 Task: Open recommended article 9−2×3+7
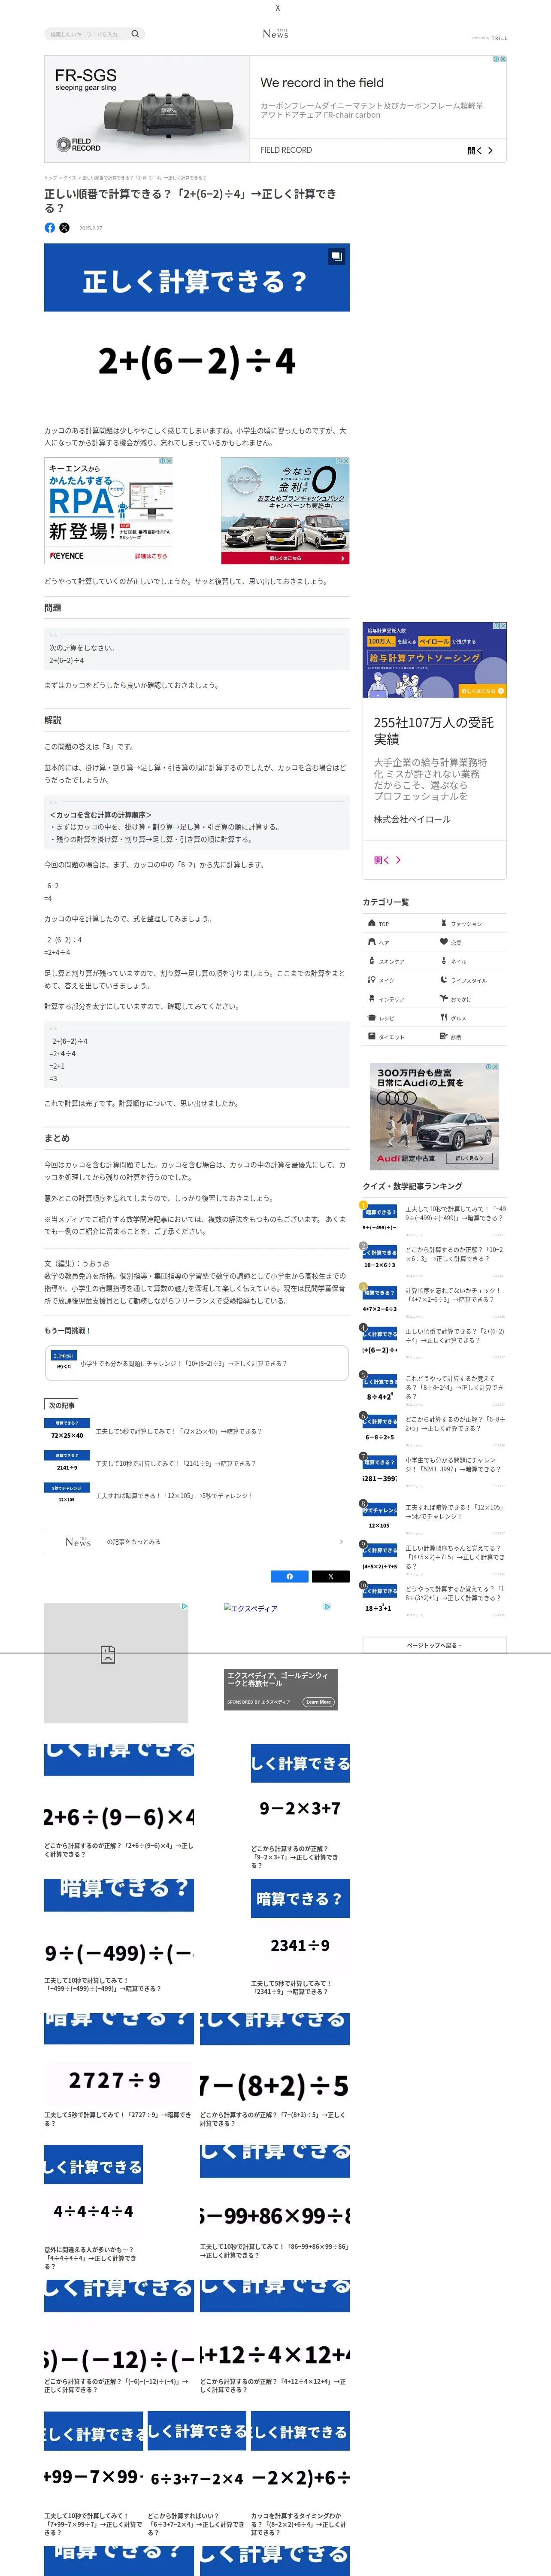pos(300,1806)
